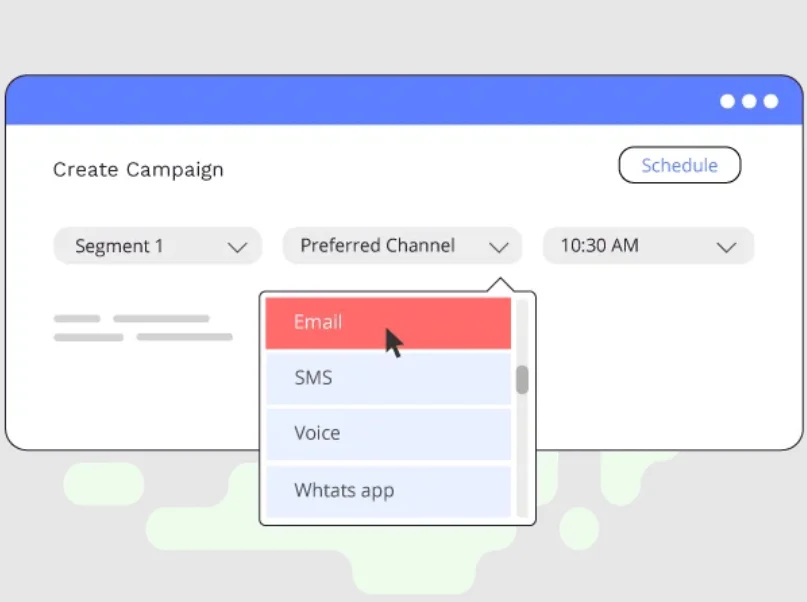This screenshot has width=807, height=602.
Task: Click the rightmost white dot in title bar
Action: point(771,101)
